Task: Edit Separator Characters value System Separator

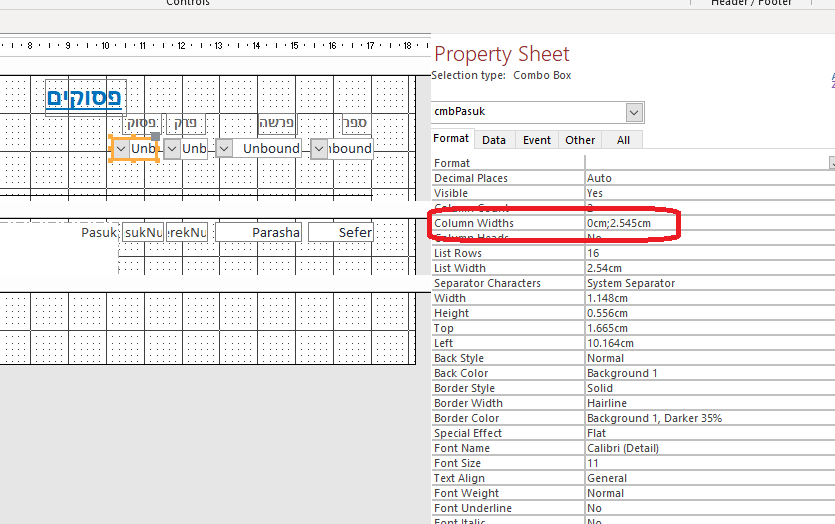Action: coord(710,283)
